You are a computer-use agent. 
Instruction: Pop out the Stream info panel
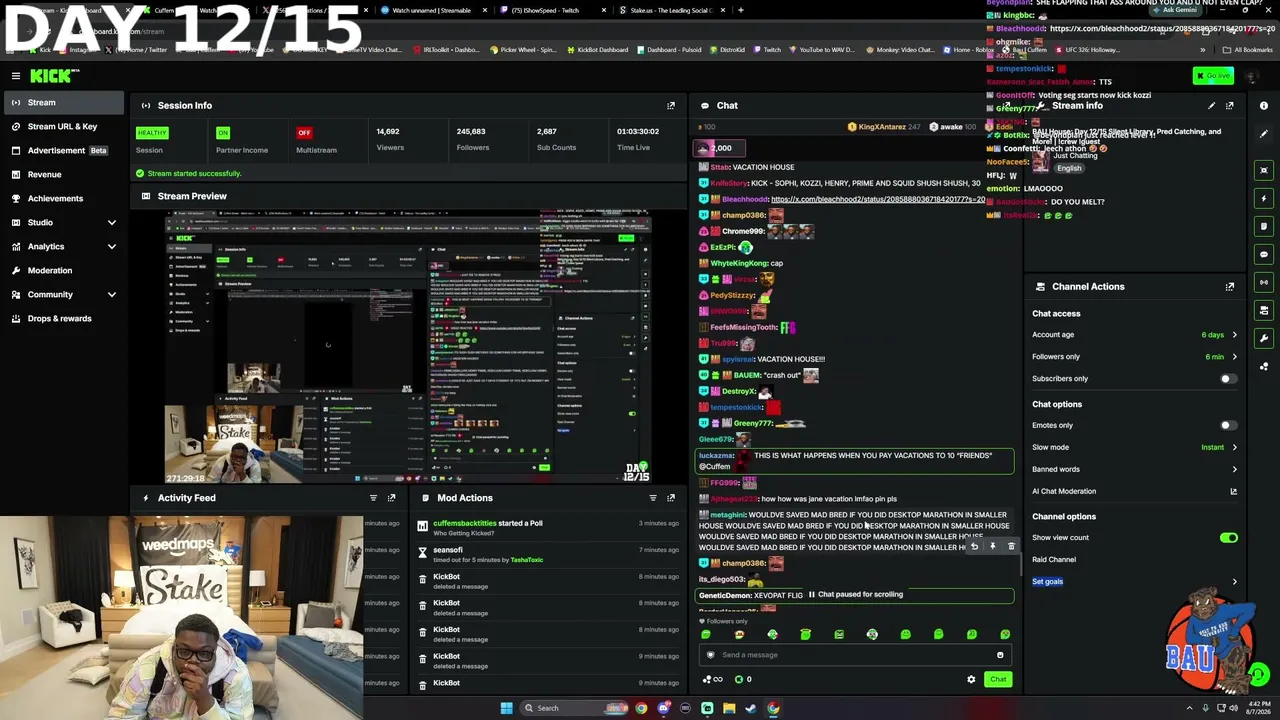click(1230, 105)
